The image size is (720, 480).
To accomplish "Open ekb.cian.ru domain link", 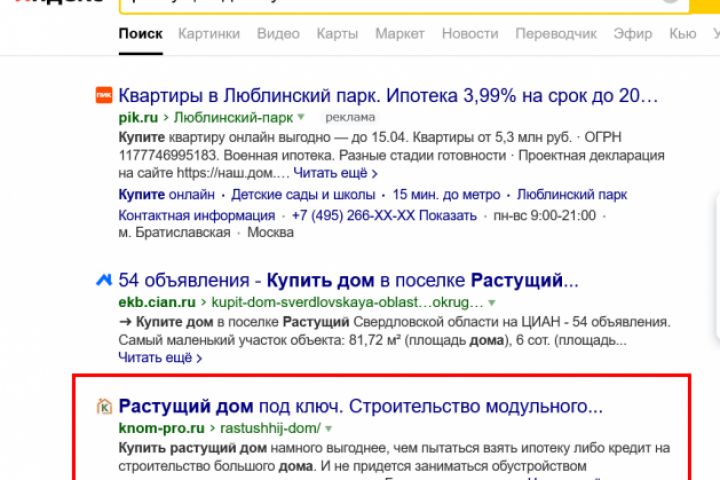I will [157, 302].
